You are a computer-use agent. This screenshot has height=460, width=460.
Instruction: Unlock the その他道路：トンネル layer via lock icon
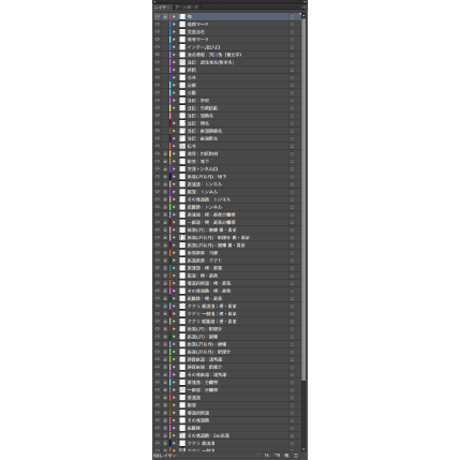[x=165, y=199]
